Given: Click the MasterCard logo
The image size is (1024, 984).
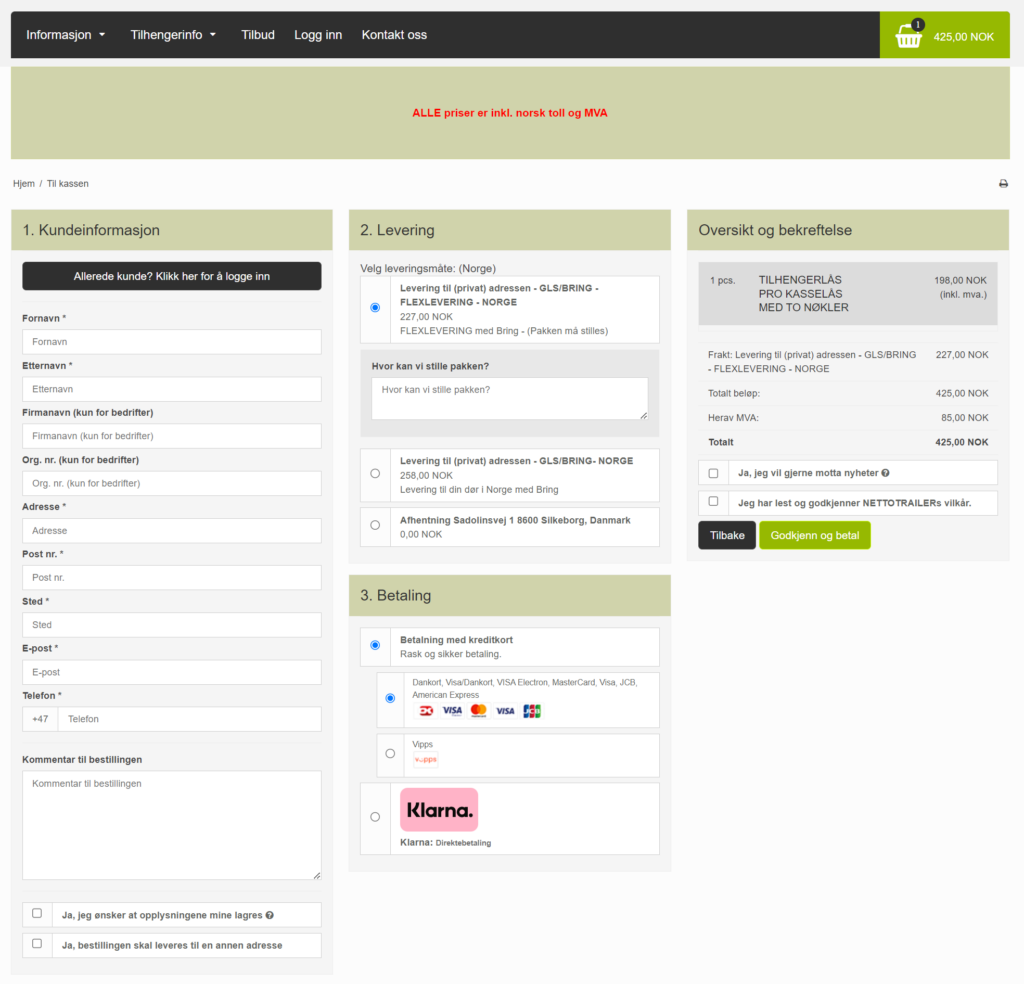Looking at the screenshot, I should (x=478, y=711).
